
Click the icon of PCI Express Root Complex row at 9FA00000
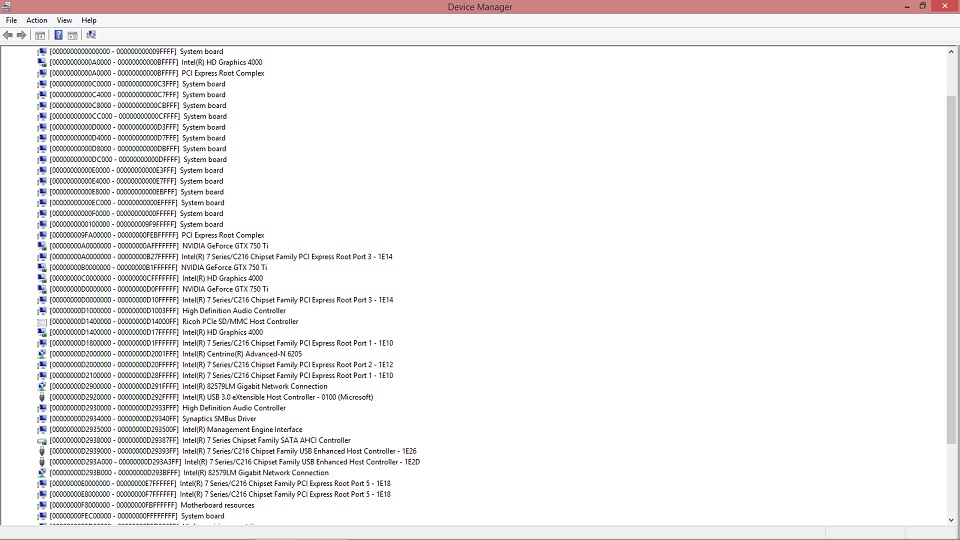pyautogui.click(x=42, y=235)
